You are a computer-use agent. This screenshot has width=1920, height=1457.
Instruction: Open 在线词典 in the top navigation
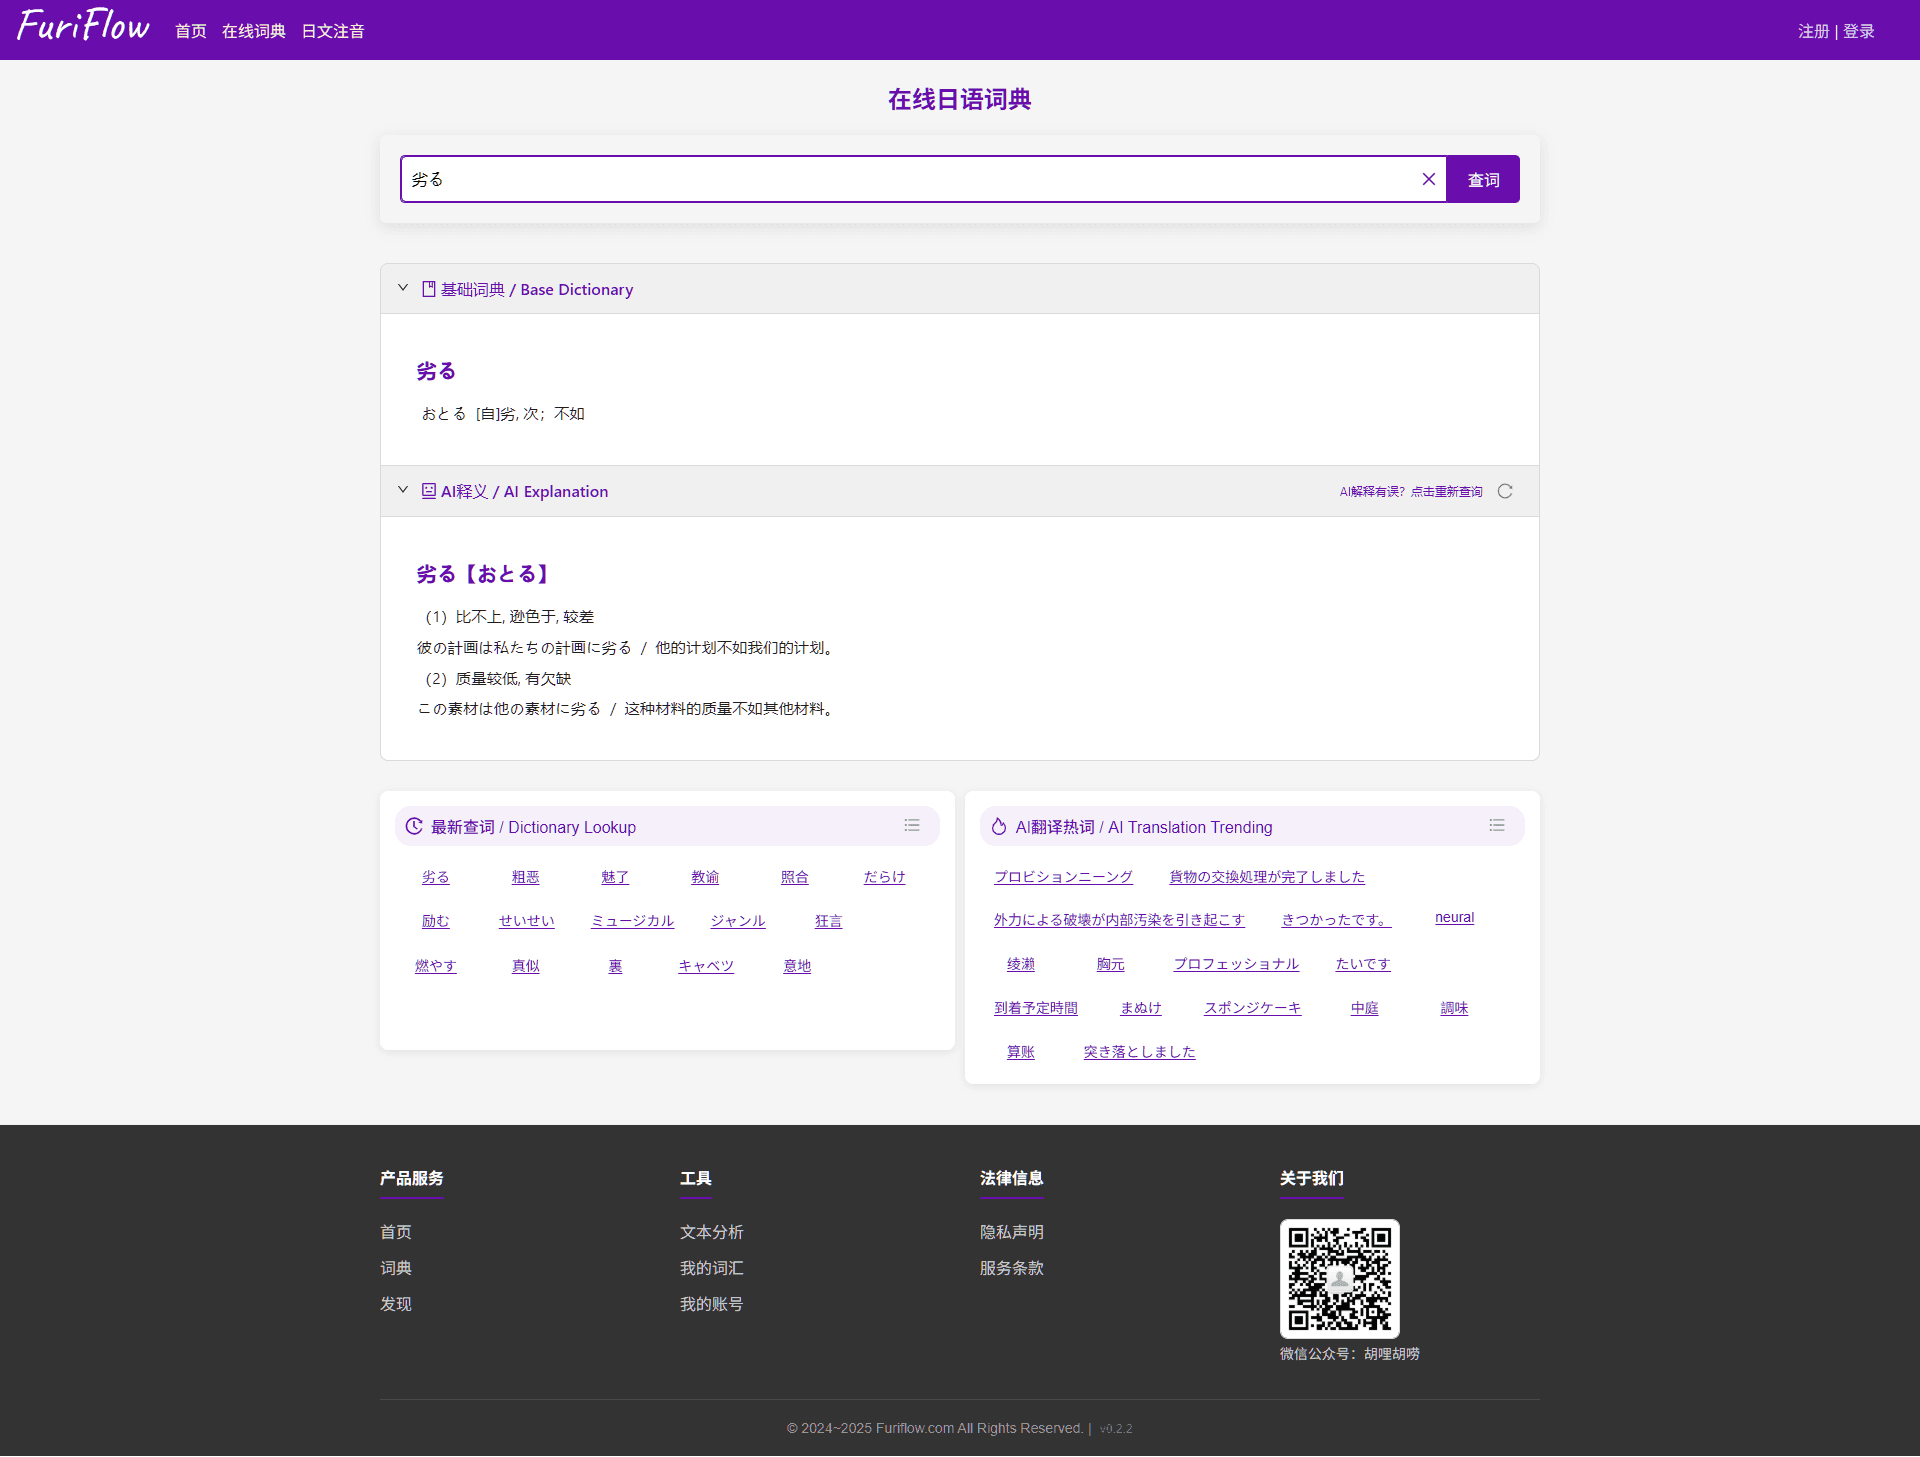(x=254, y=31)
